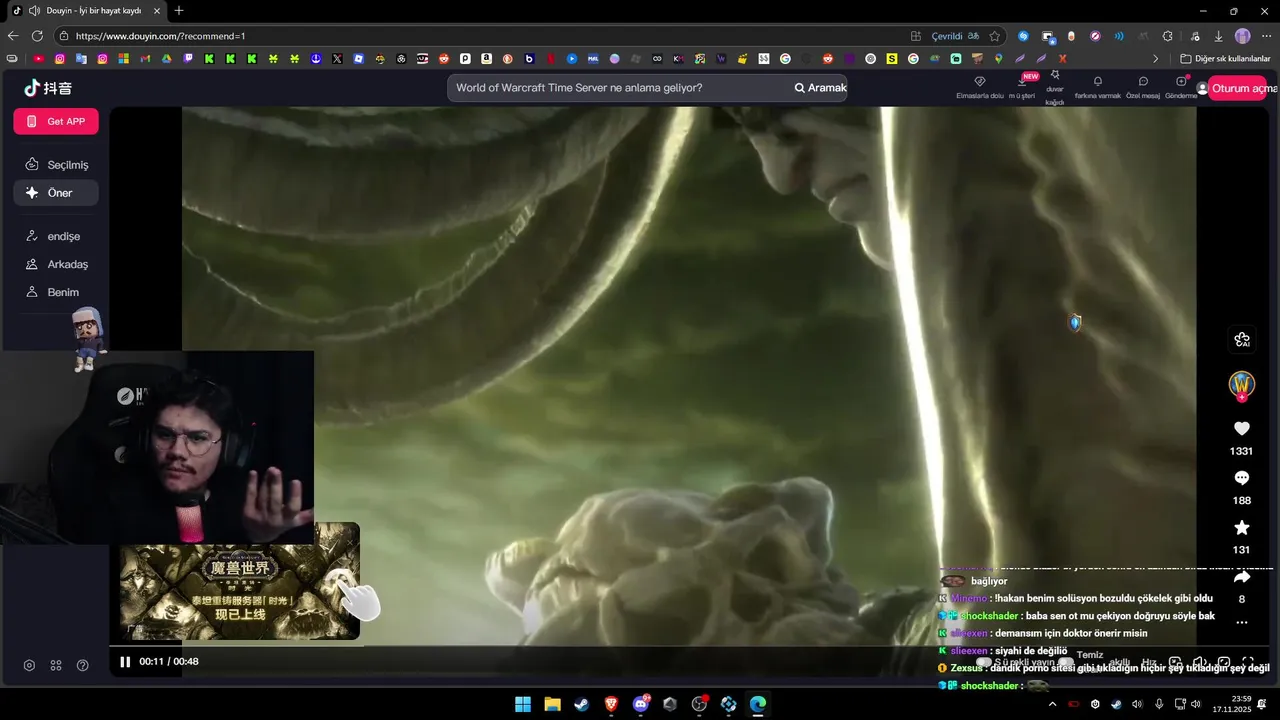Screen dimensions: 1280x720
Task: Pause the video playback
Action: tap(125, 661)
